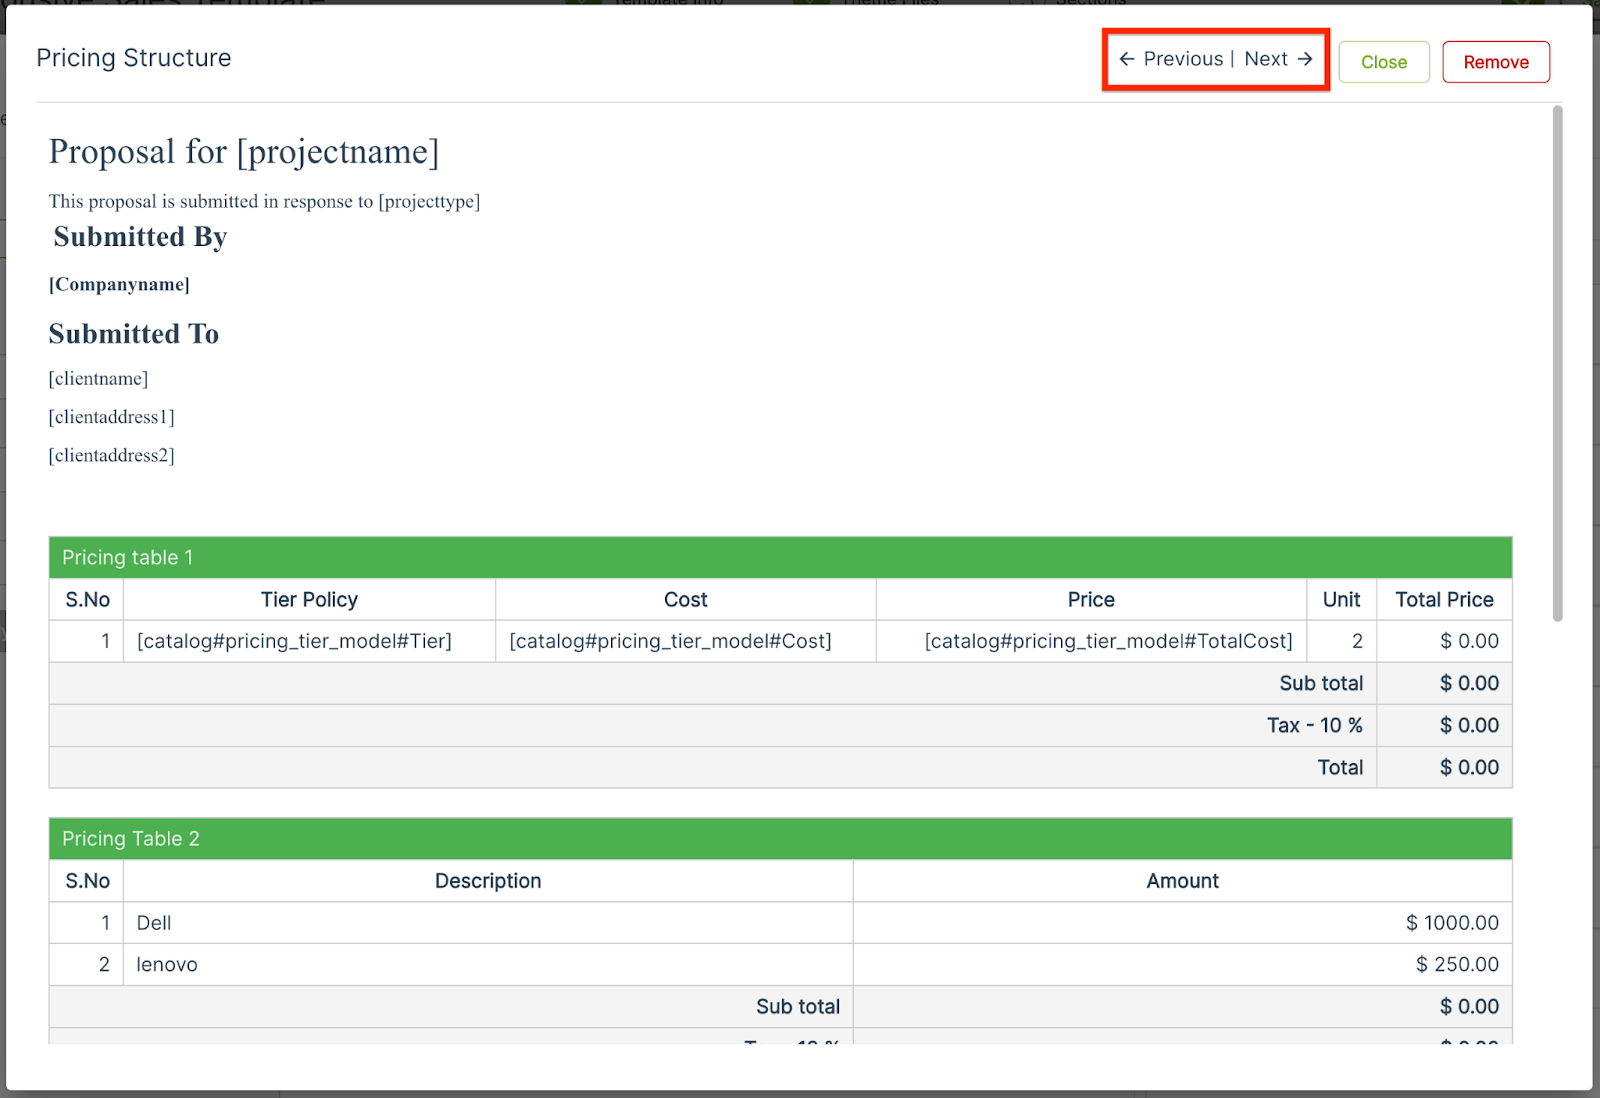
Task: Click the right arrow icon beside Next
Action: (1305, 59)
